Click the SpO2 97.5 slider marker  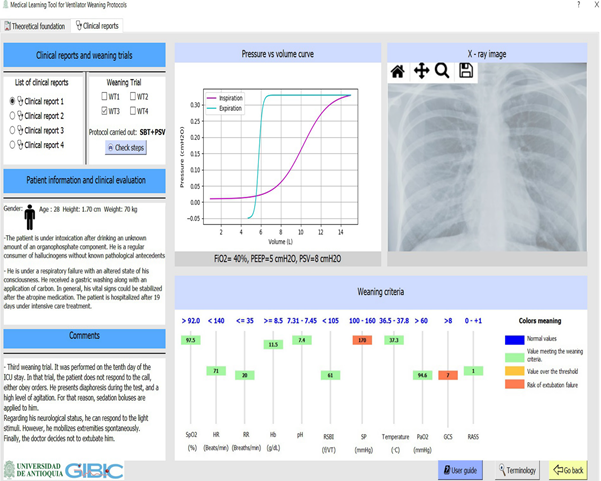pyautogui.click(x=189, y=341)
